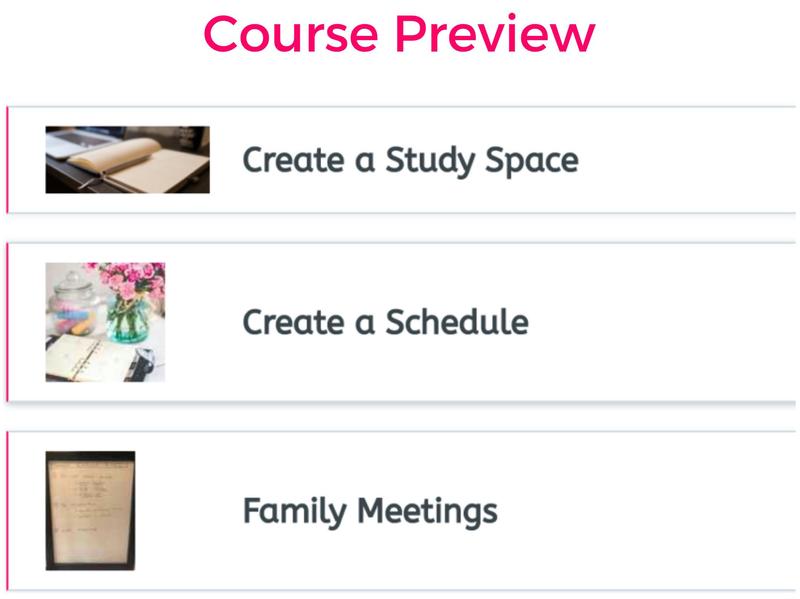Click the open planner in the Schedule thumbnail
The width and height of the screenshot is (800, 599).
click(85, 357)
